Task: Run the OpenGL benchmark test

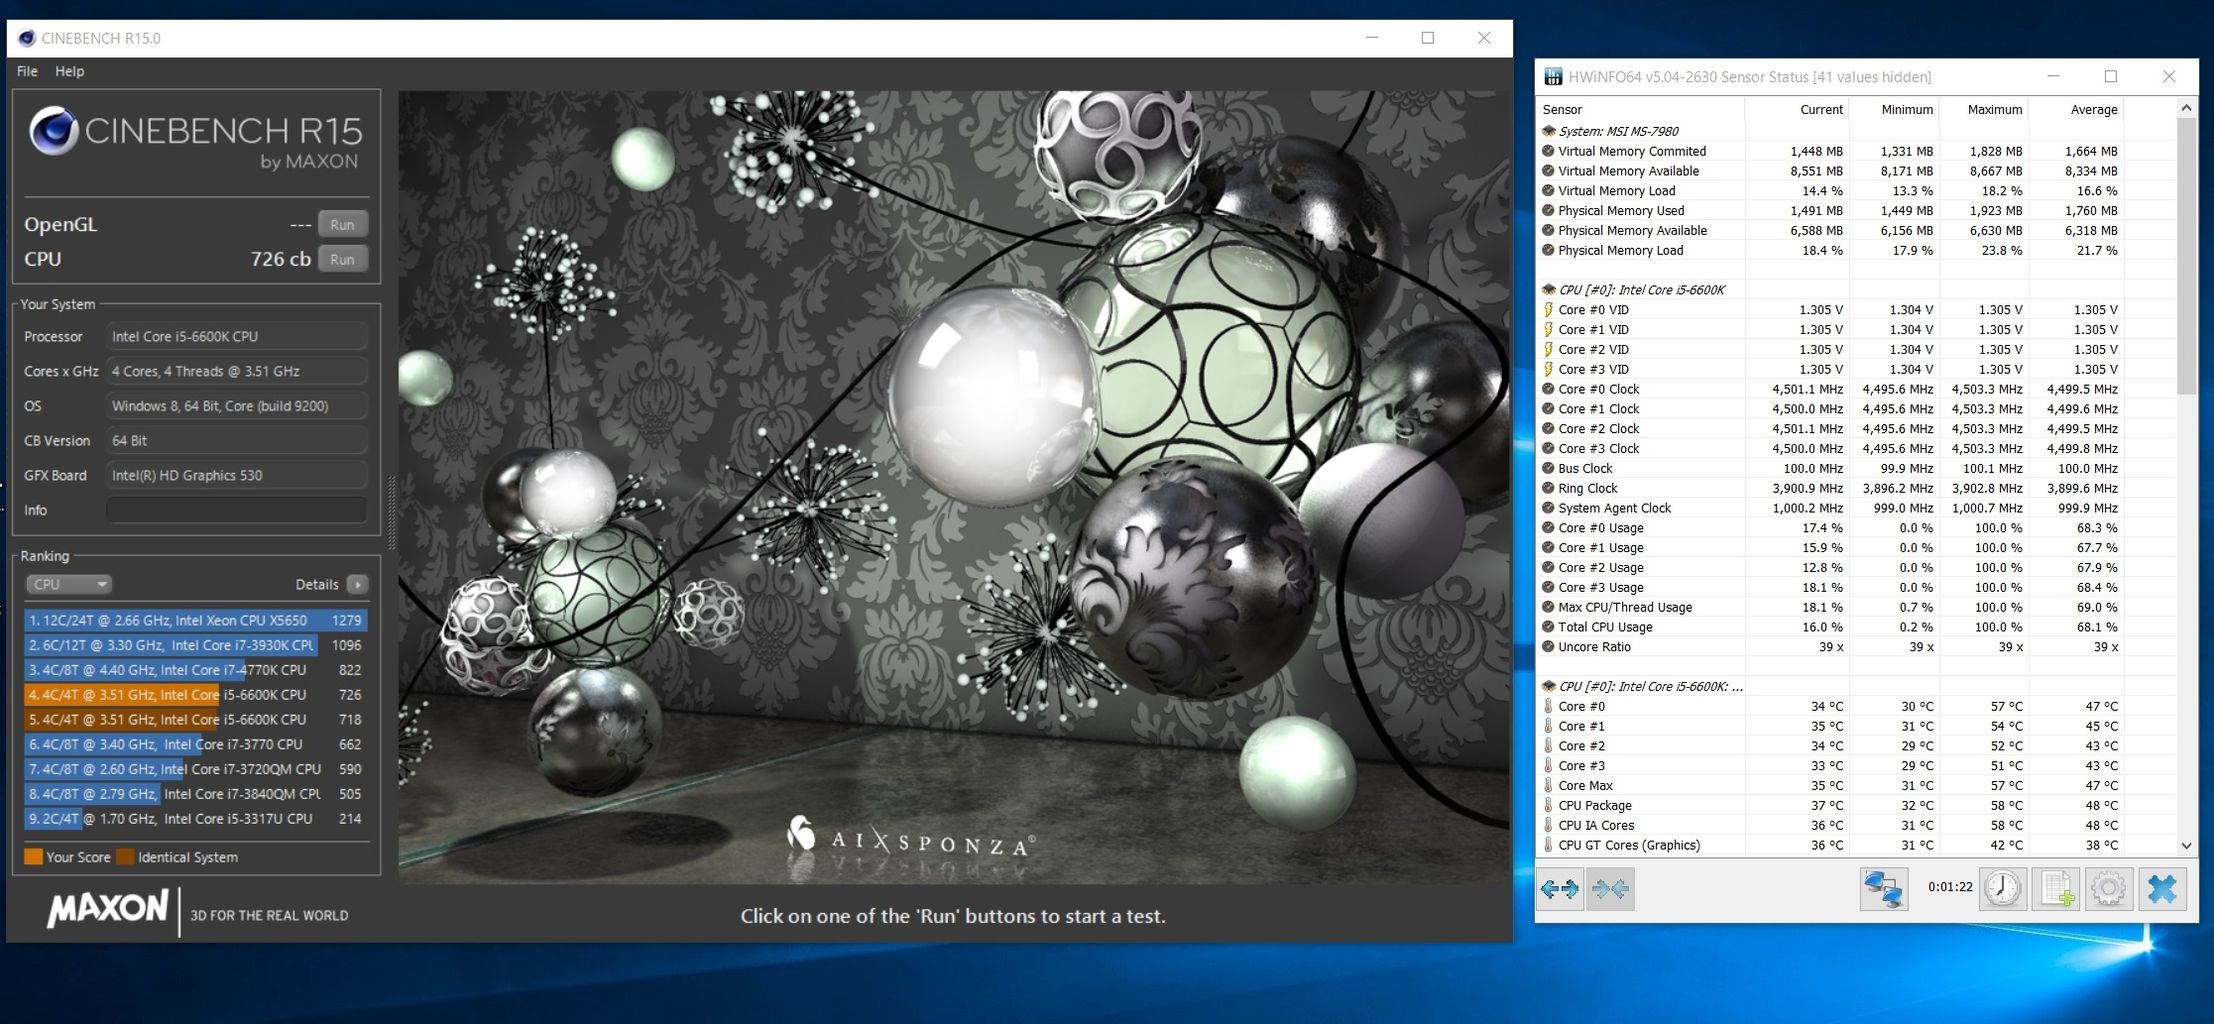Action: point(342,224)
